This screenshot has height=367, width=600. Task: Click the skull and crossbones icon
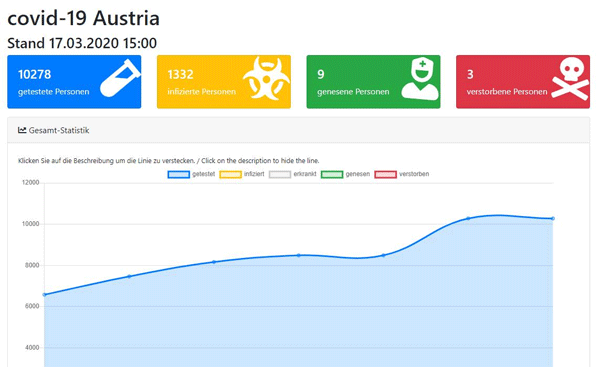click(570, 78)
